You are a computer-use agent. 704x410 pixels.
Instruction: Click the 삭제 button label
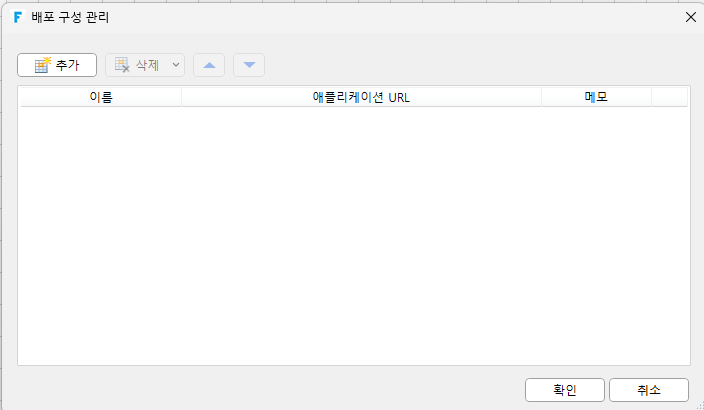[147, 65]
